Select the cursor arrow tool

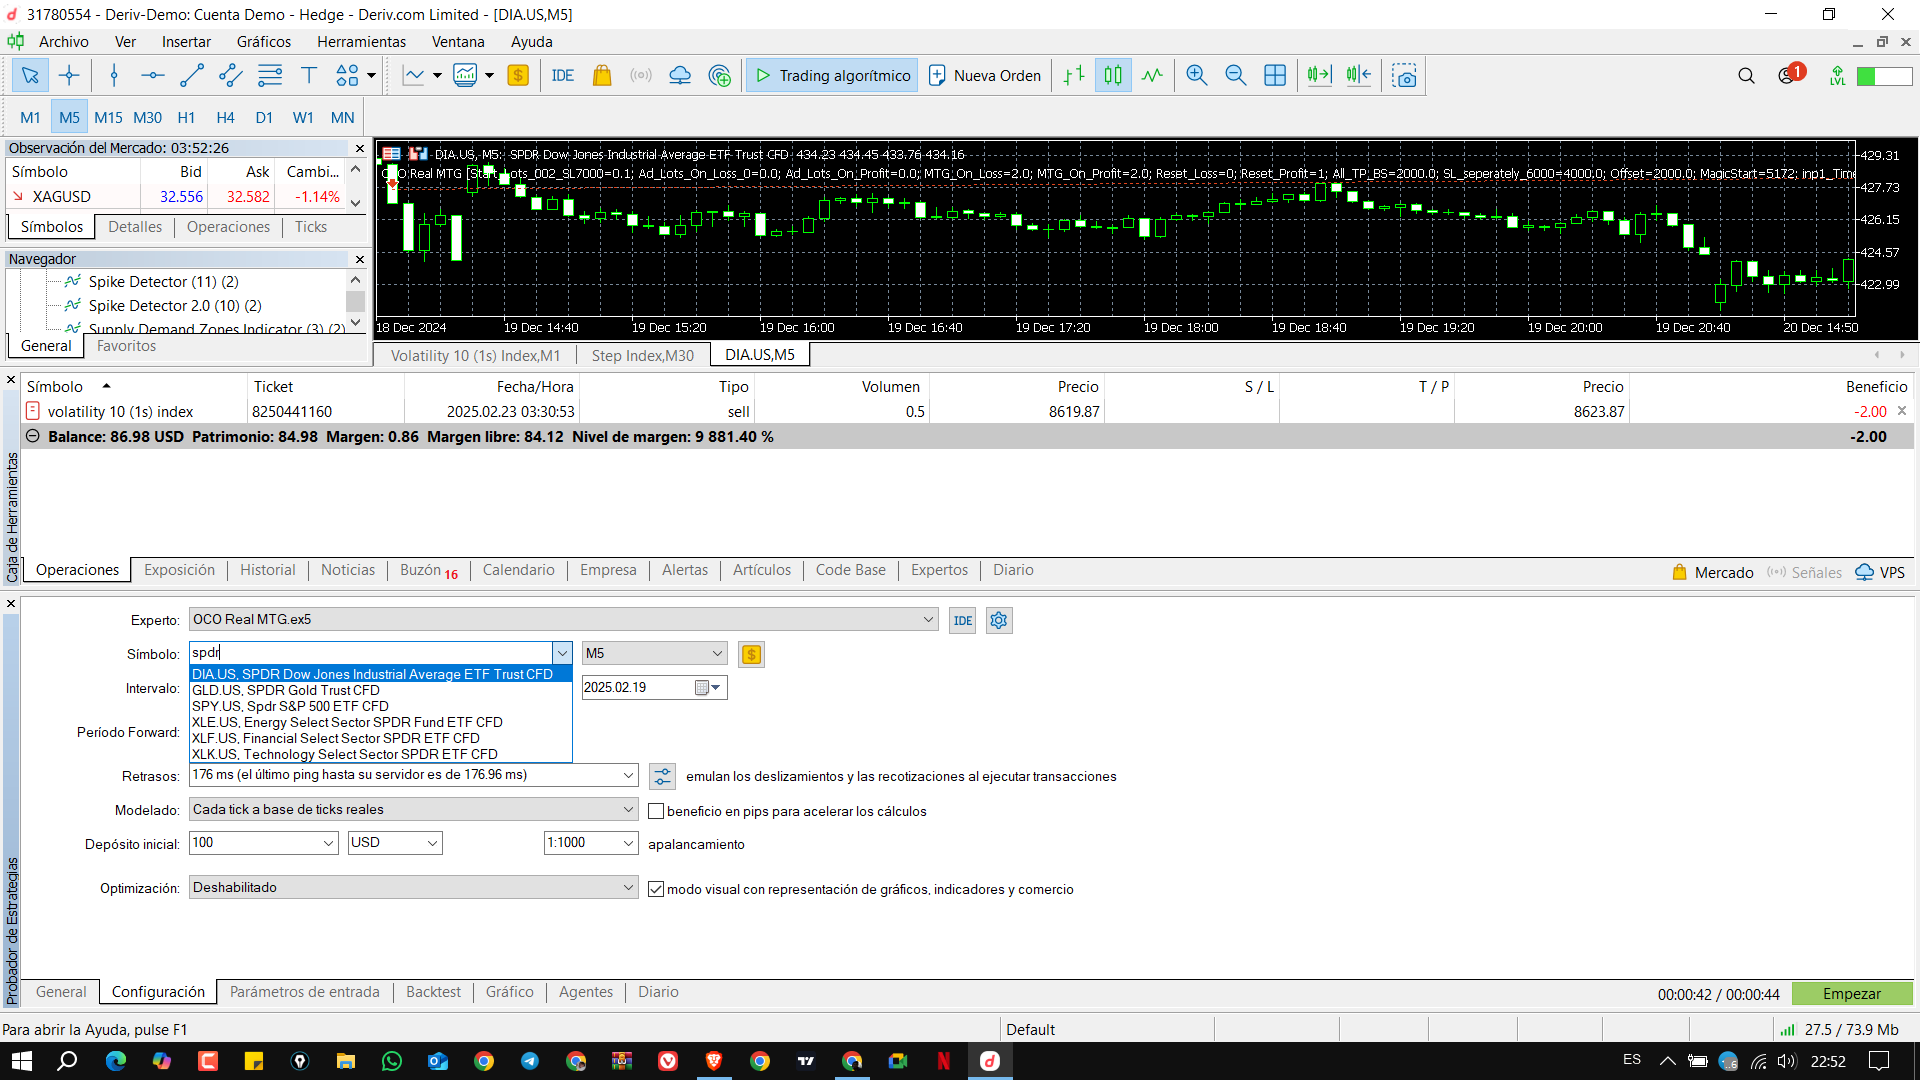[x=30, y=75]
